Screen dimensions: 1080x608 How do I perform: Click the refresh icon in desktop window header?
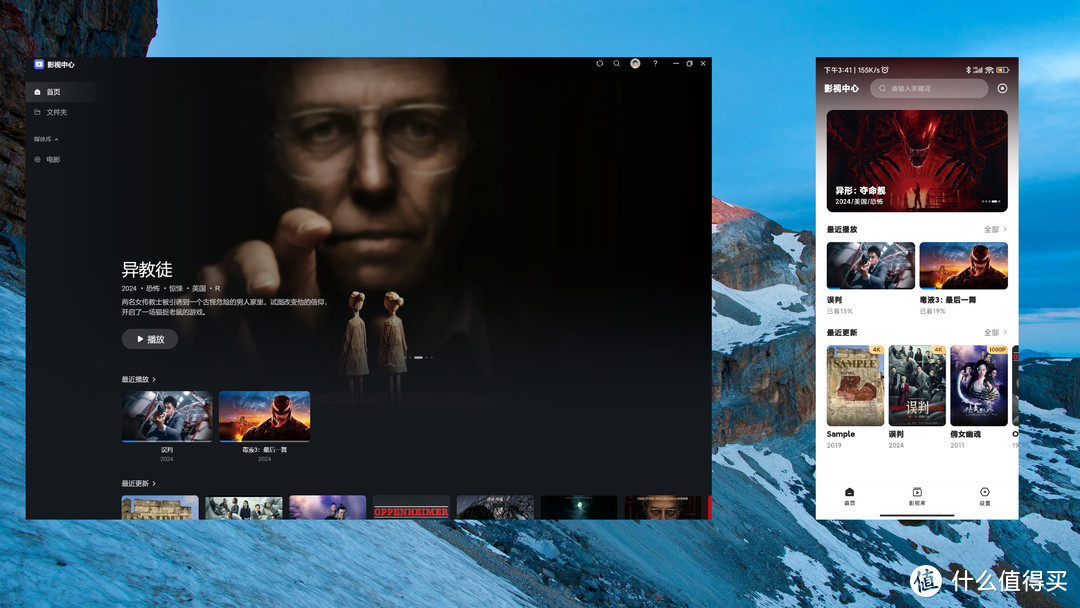click(599, 63)
